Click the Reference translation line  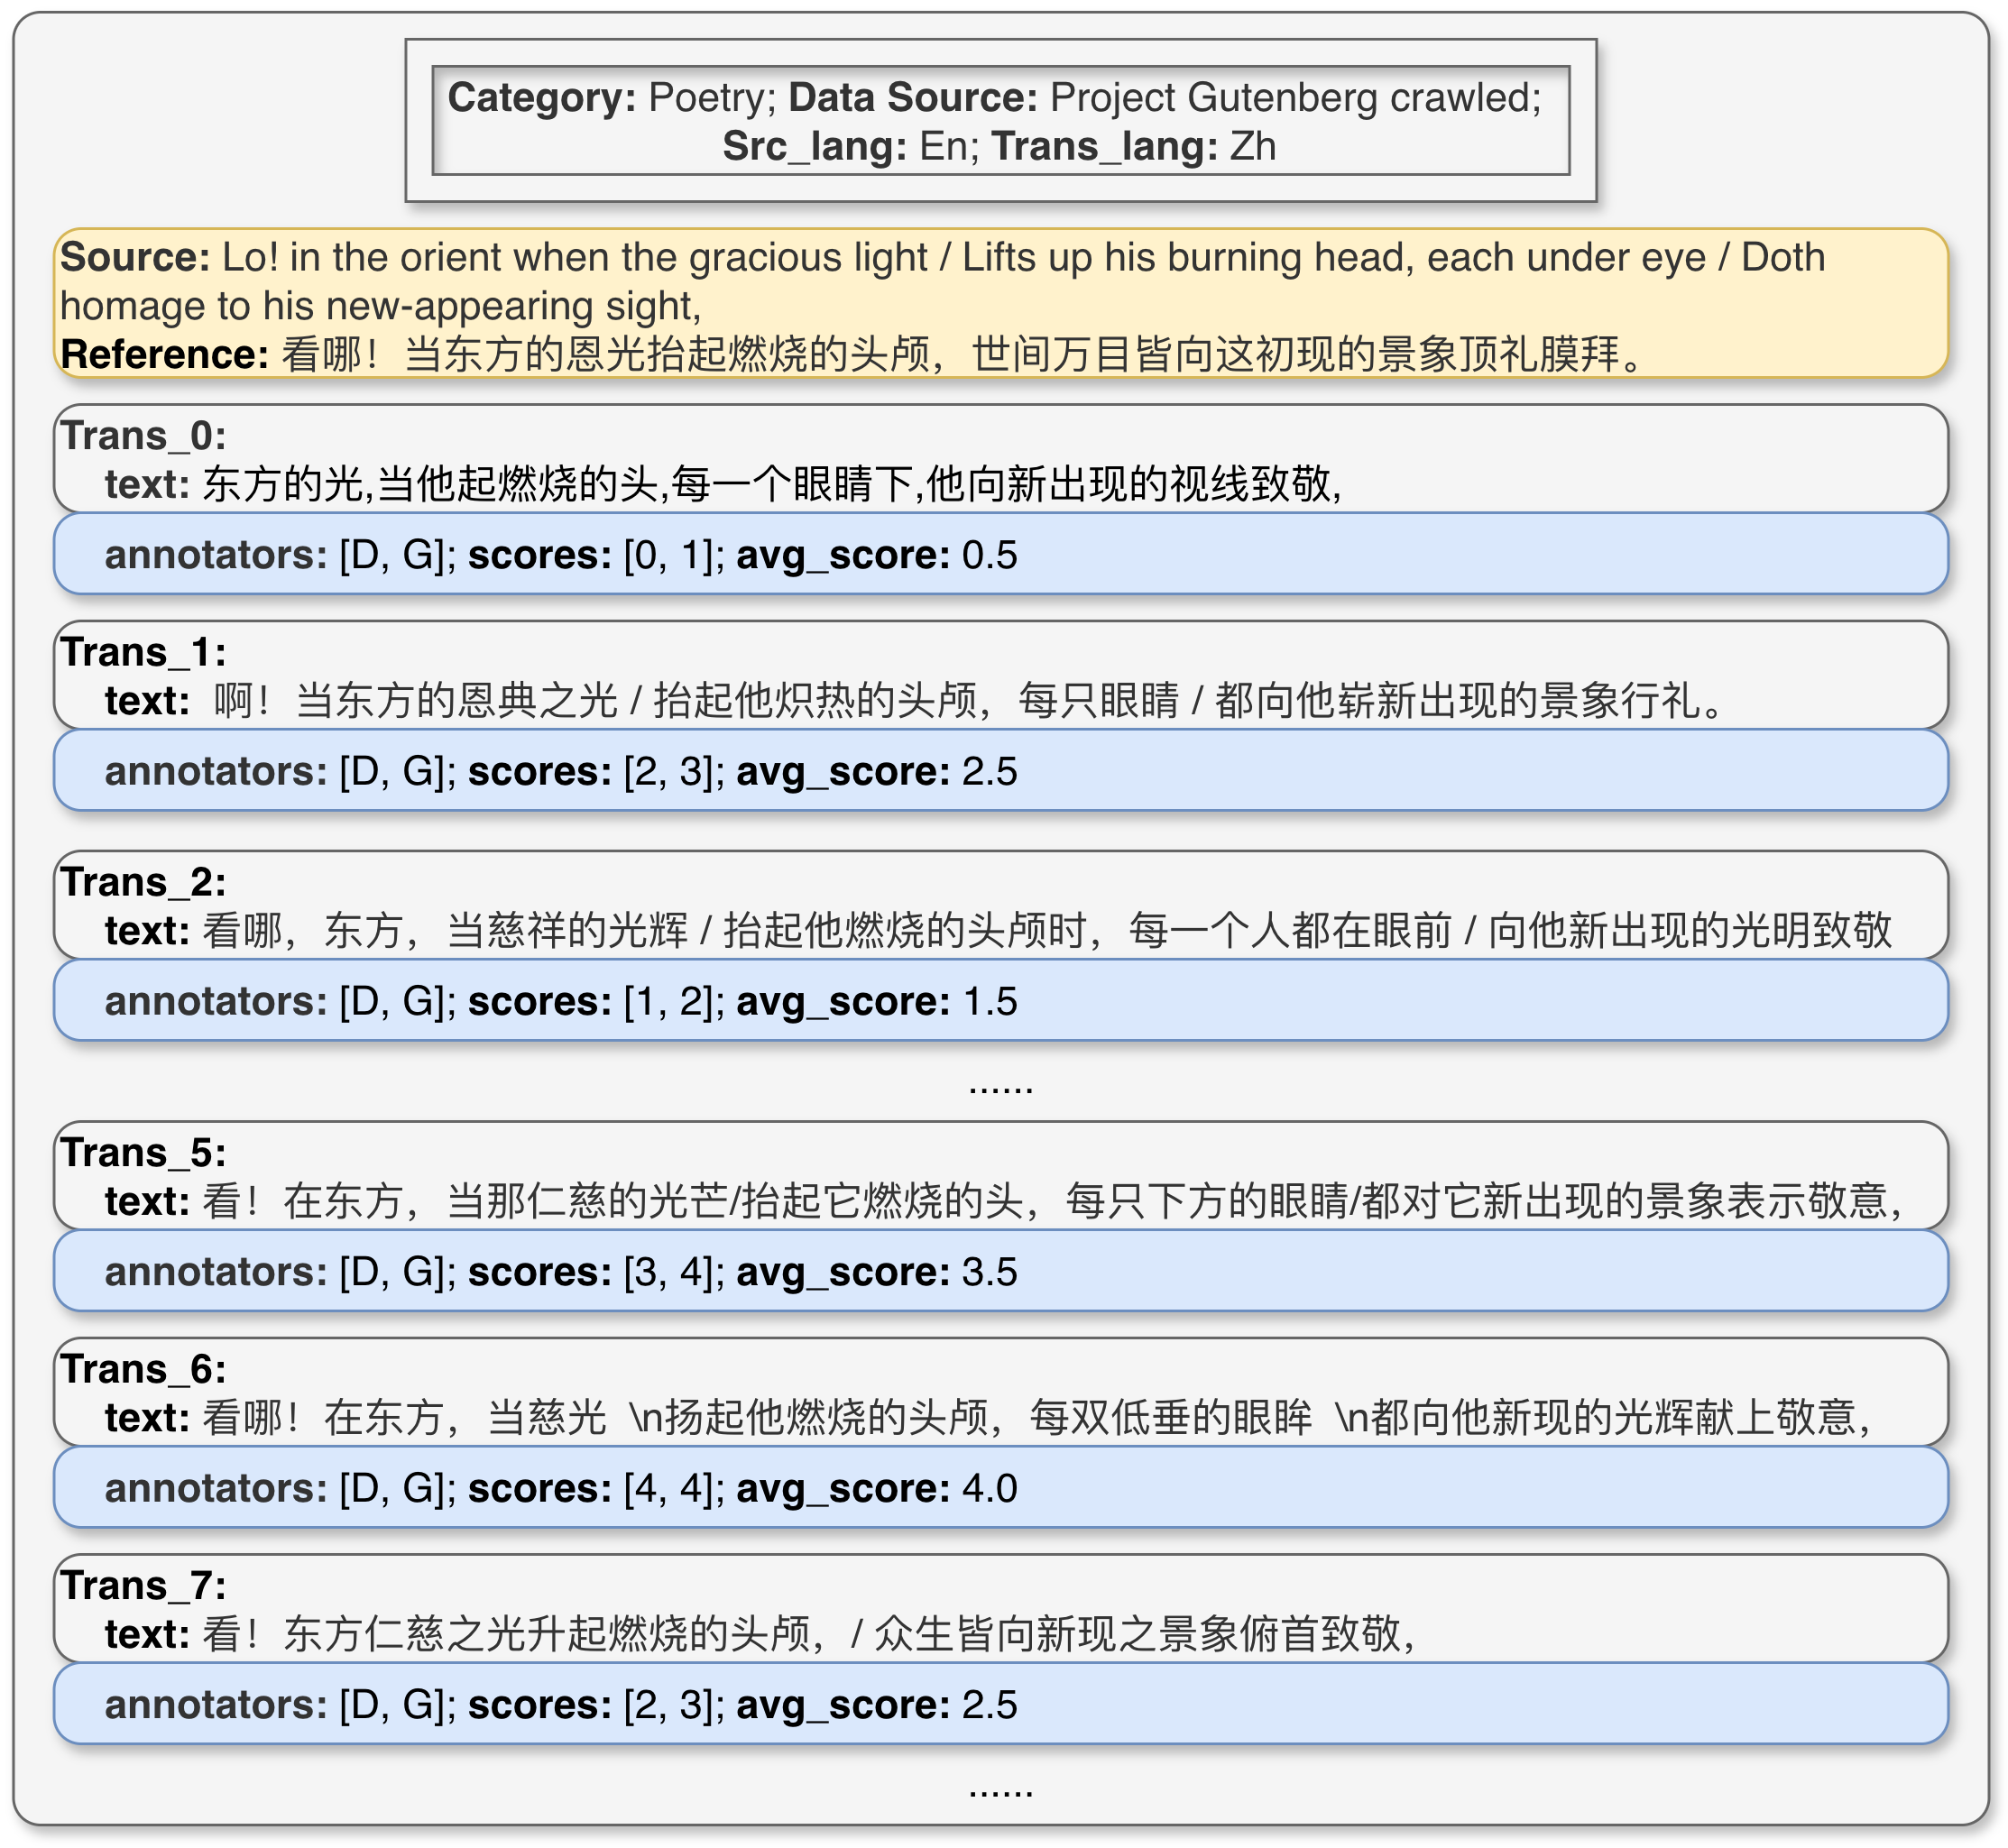point(850,354)
